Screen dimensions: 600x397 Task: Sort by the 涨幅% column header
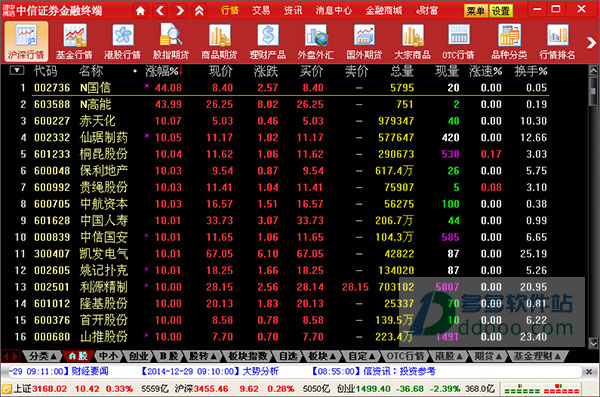click(164, 71)
